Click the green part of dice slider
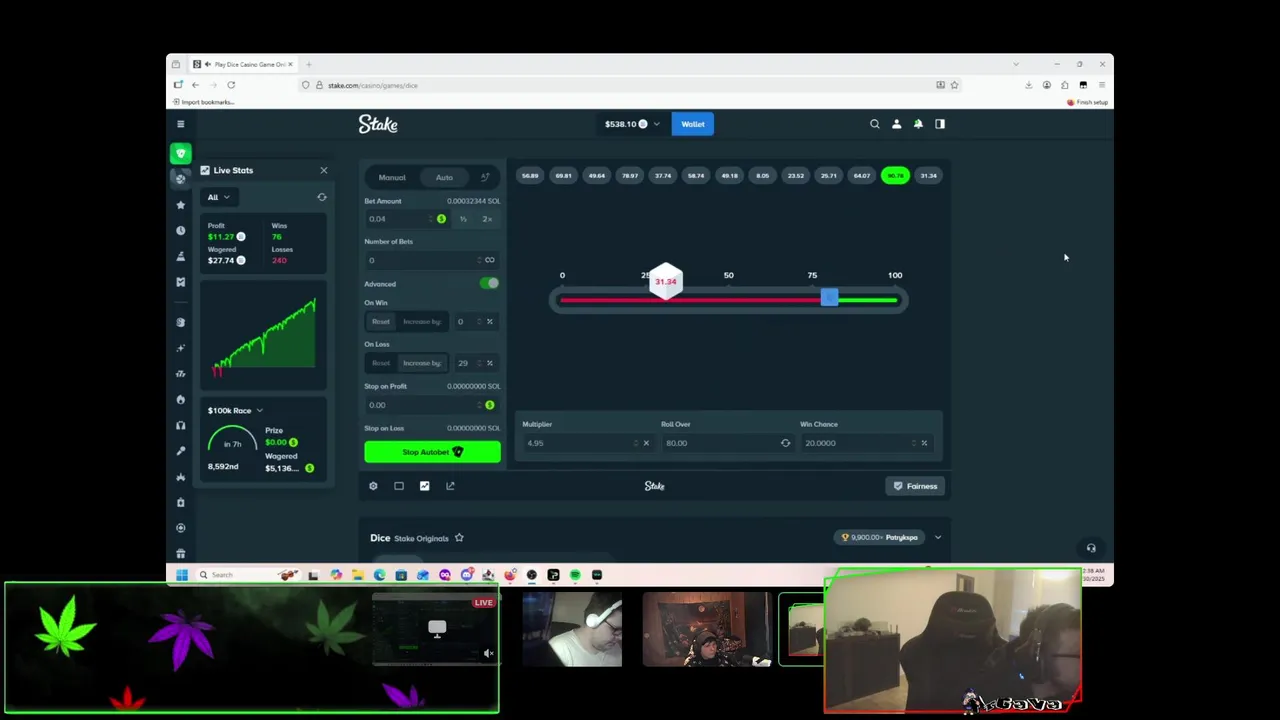 point(868,300)
